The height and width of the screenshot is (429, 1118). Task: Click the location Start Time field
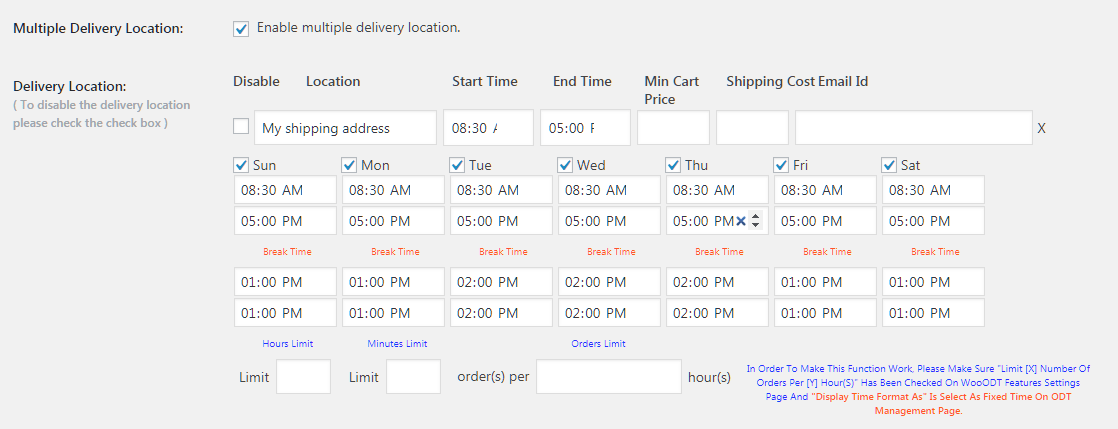(x=488, y=128)
